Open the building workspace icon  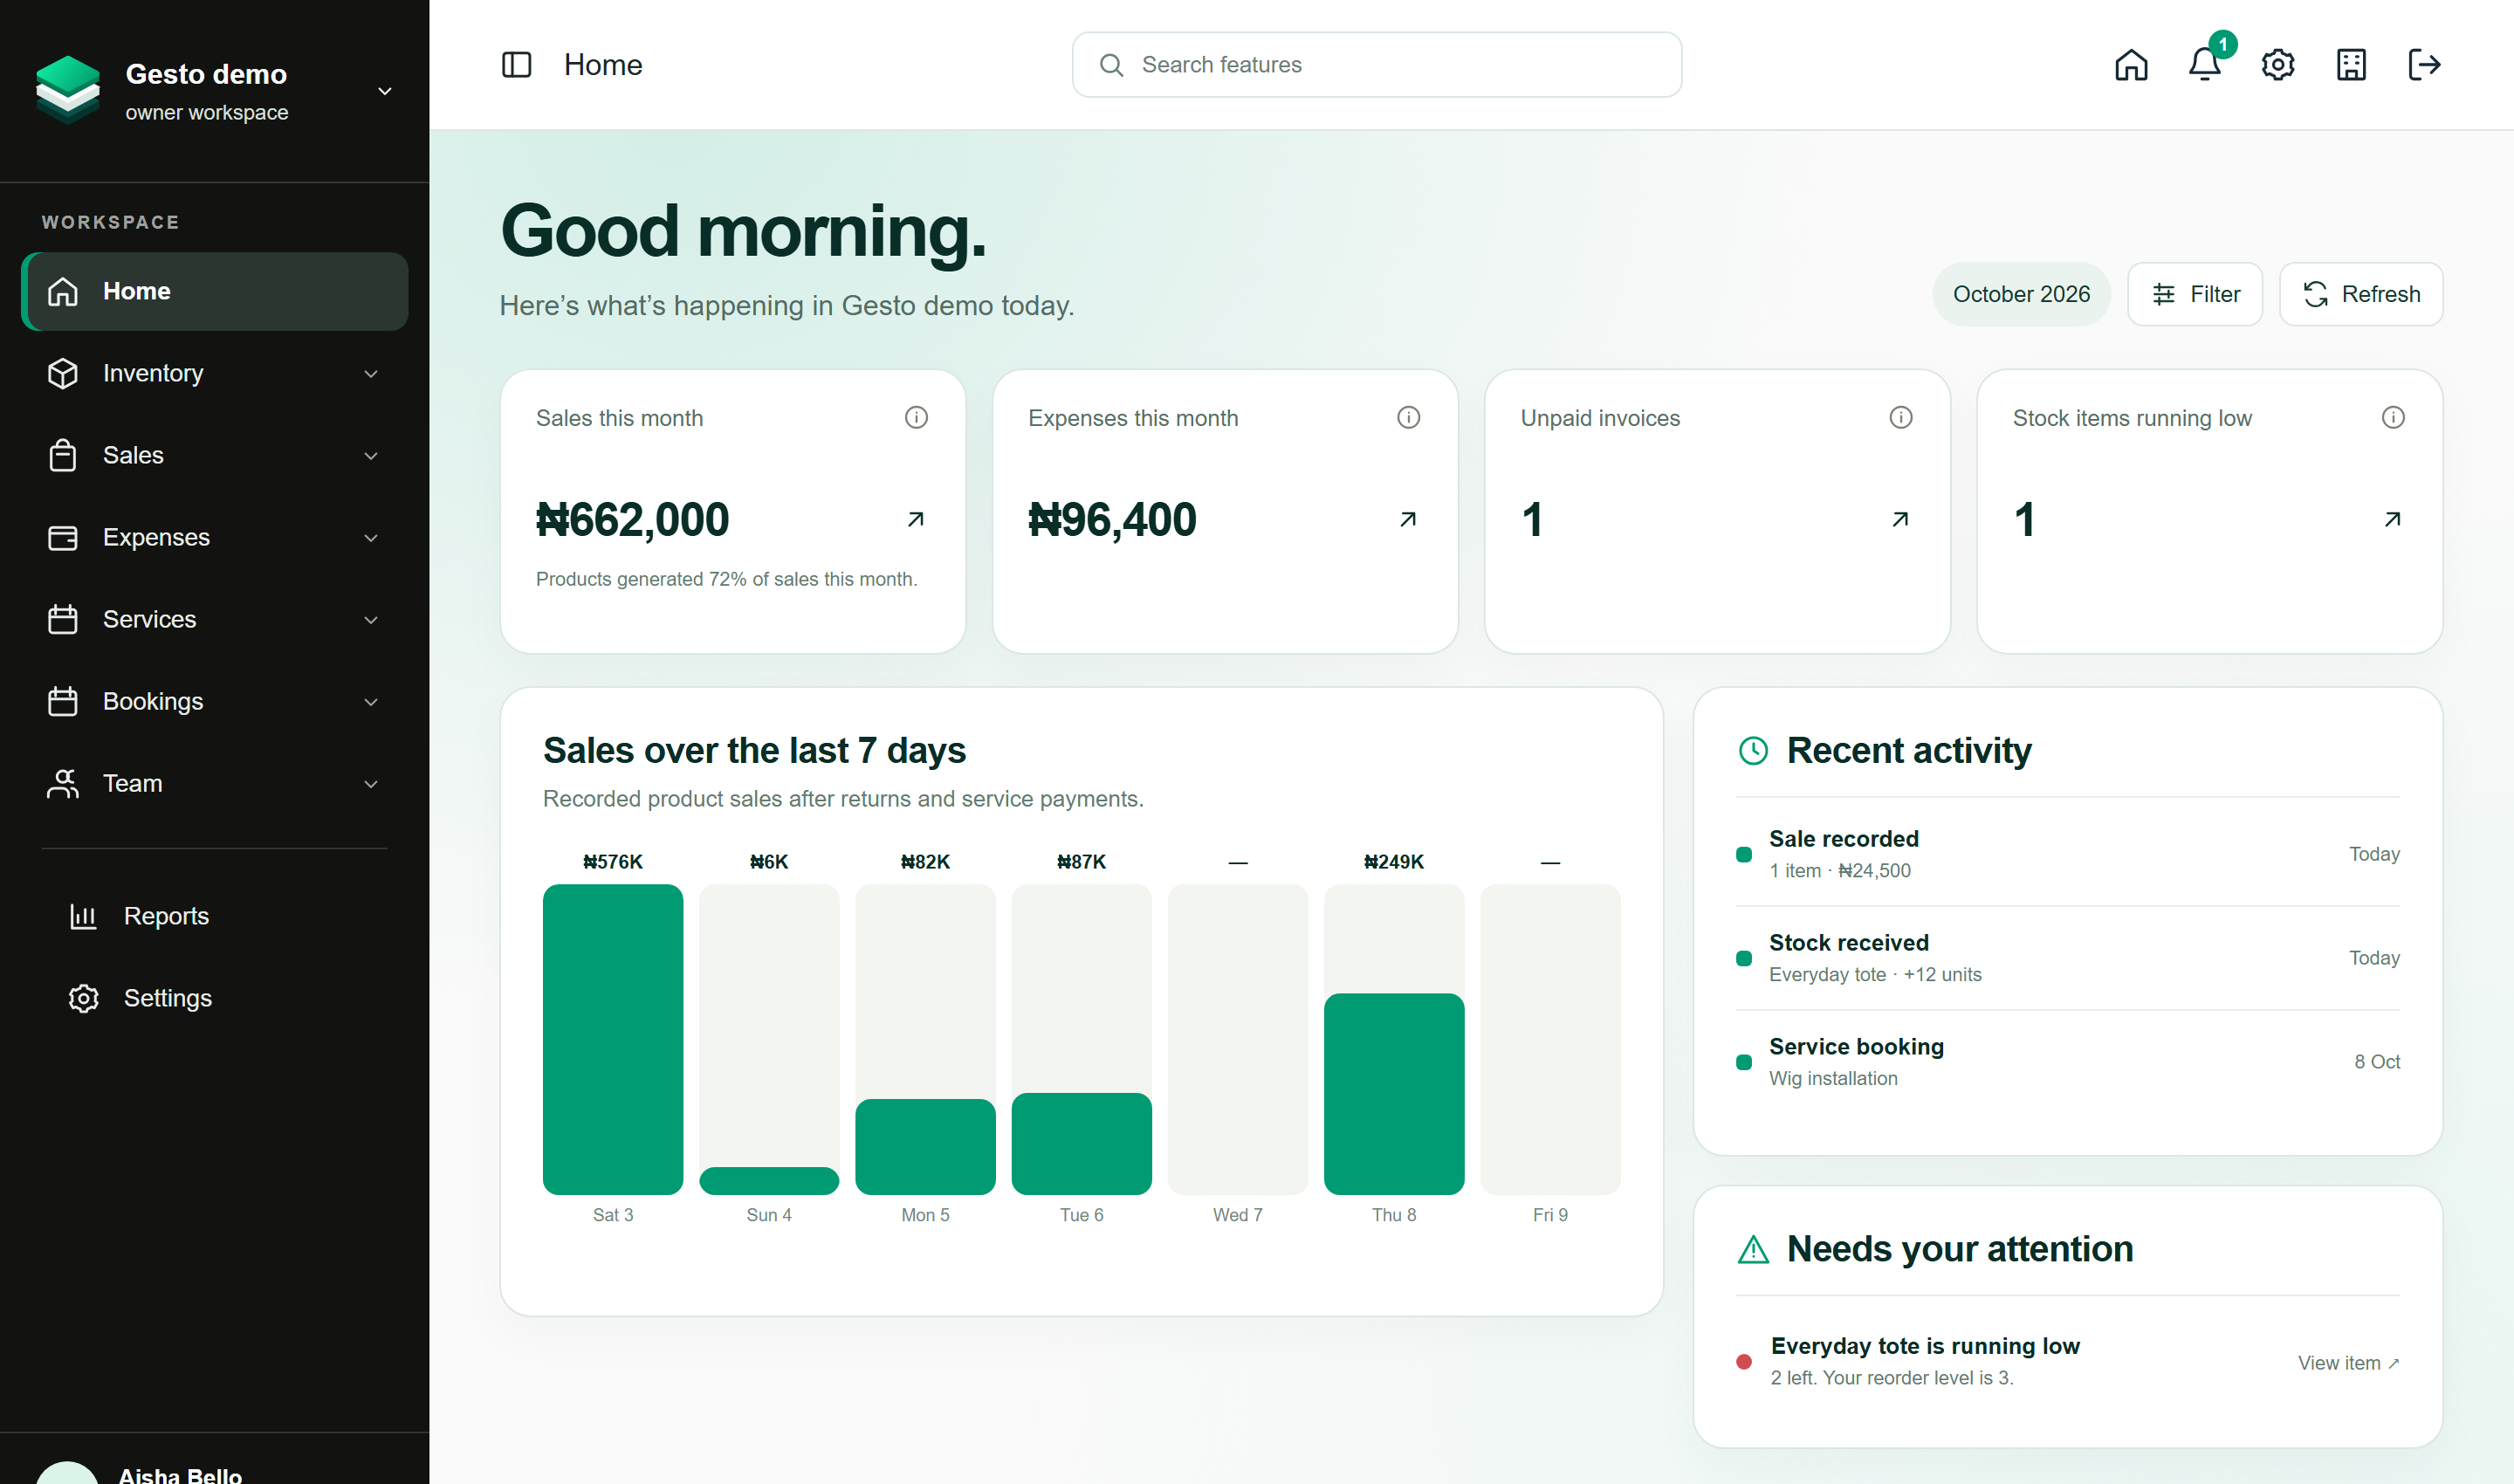(2351, 65)
